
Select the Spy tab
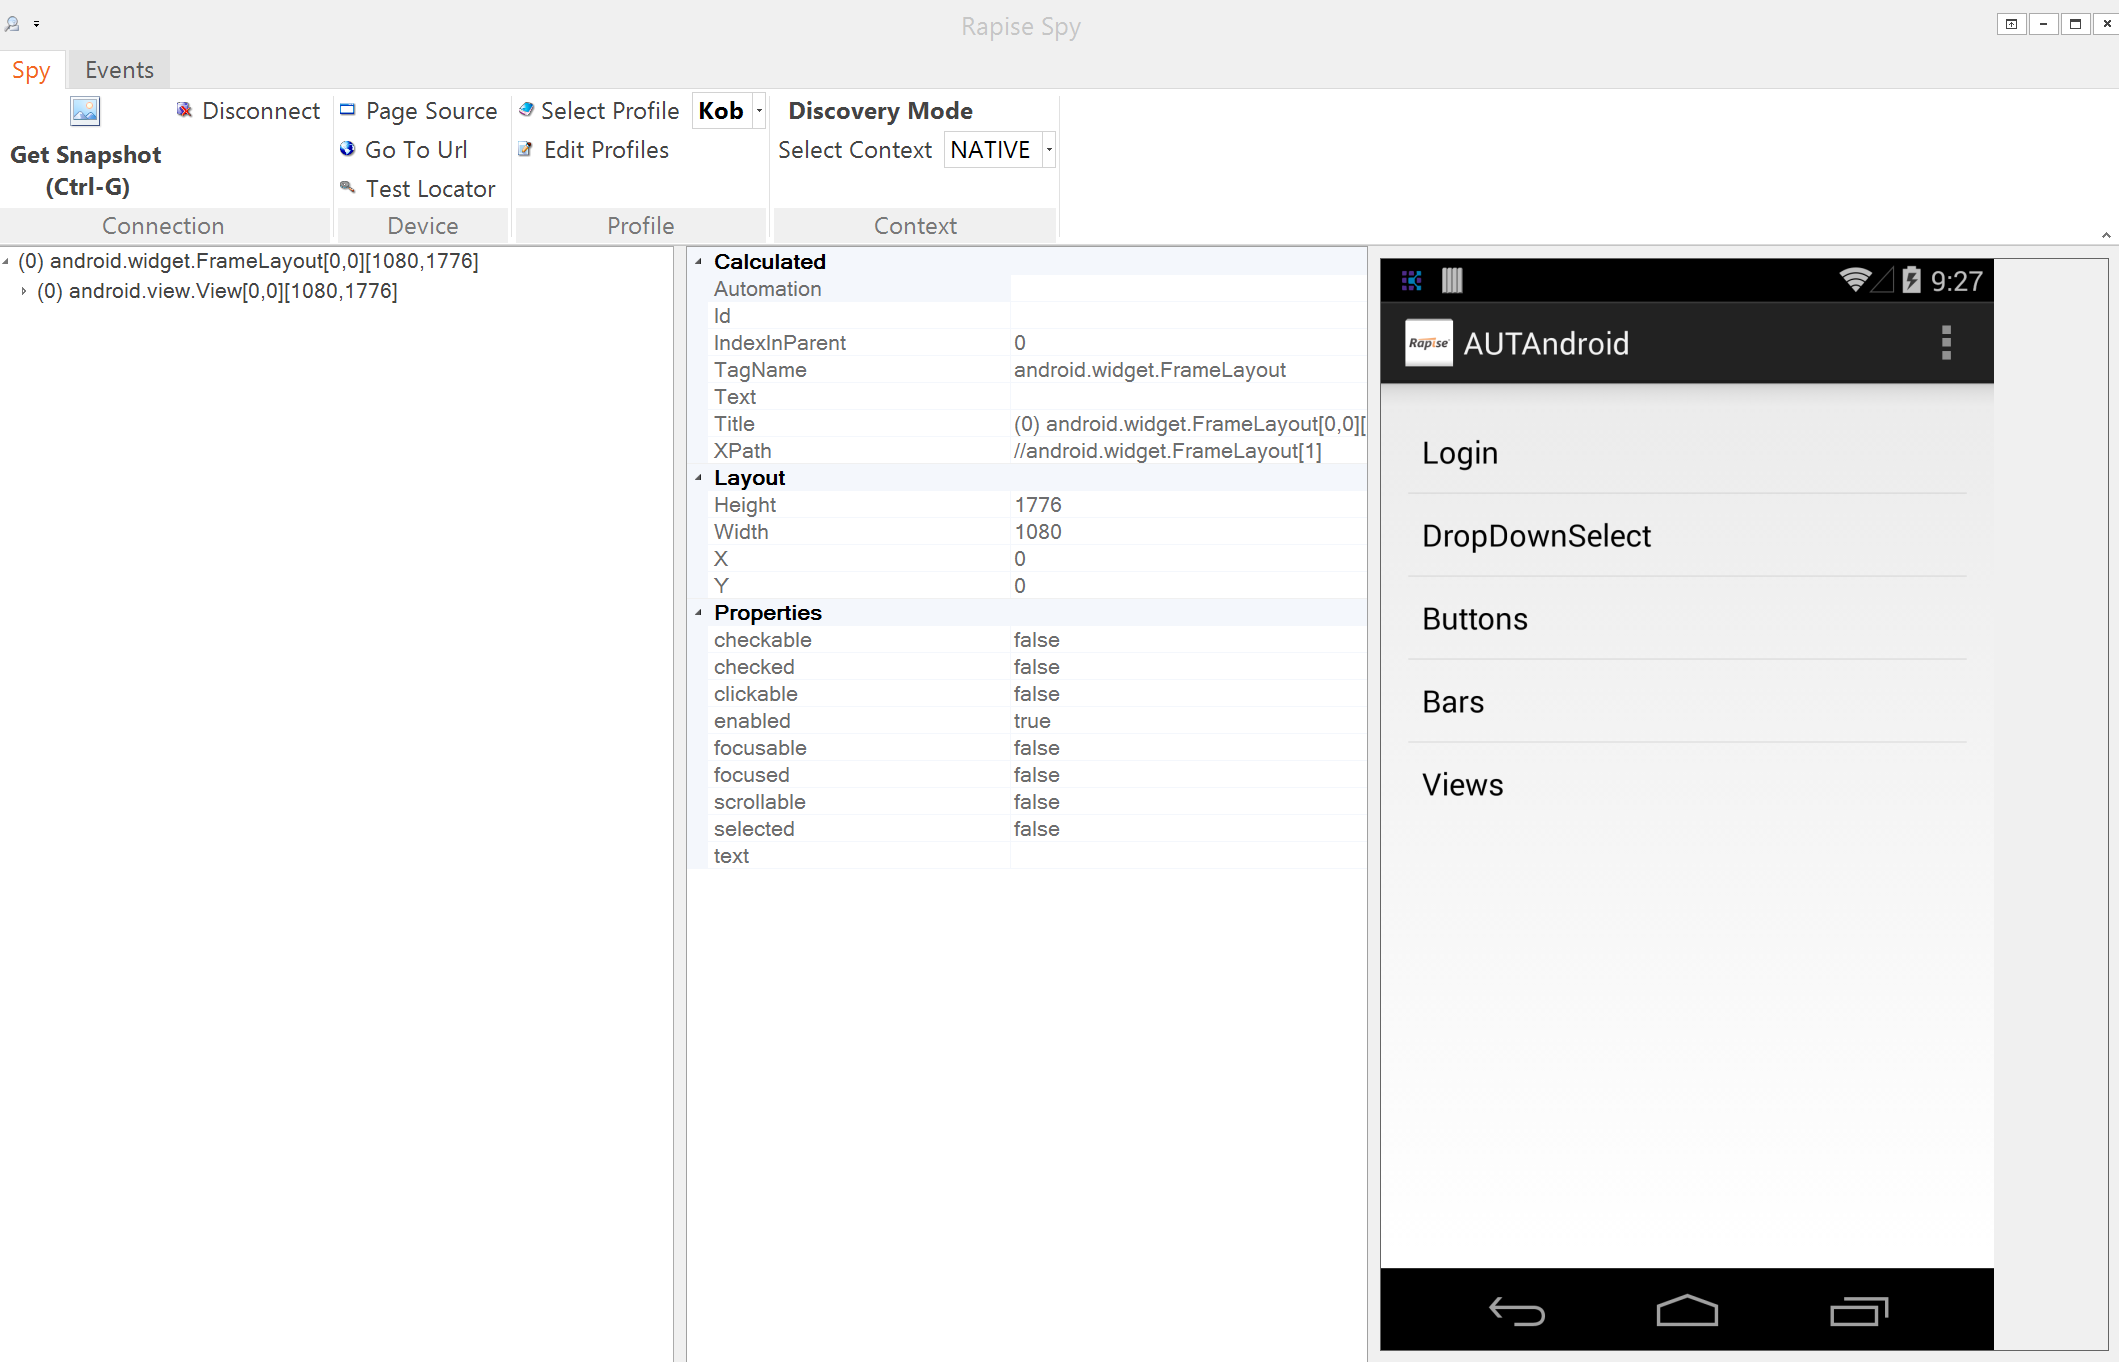31,70
